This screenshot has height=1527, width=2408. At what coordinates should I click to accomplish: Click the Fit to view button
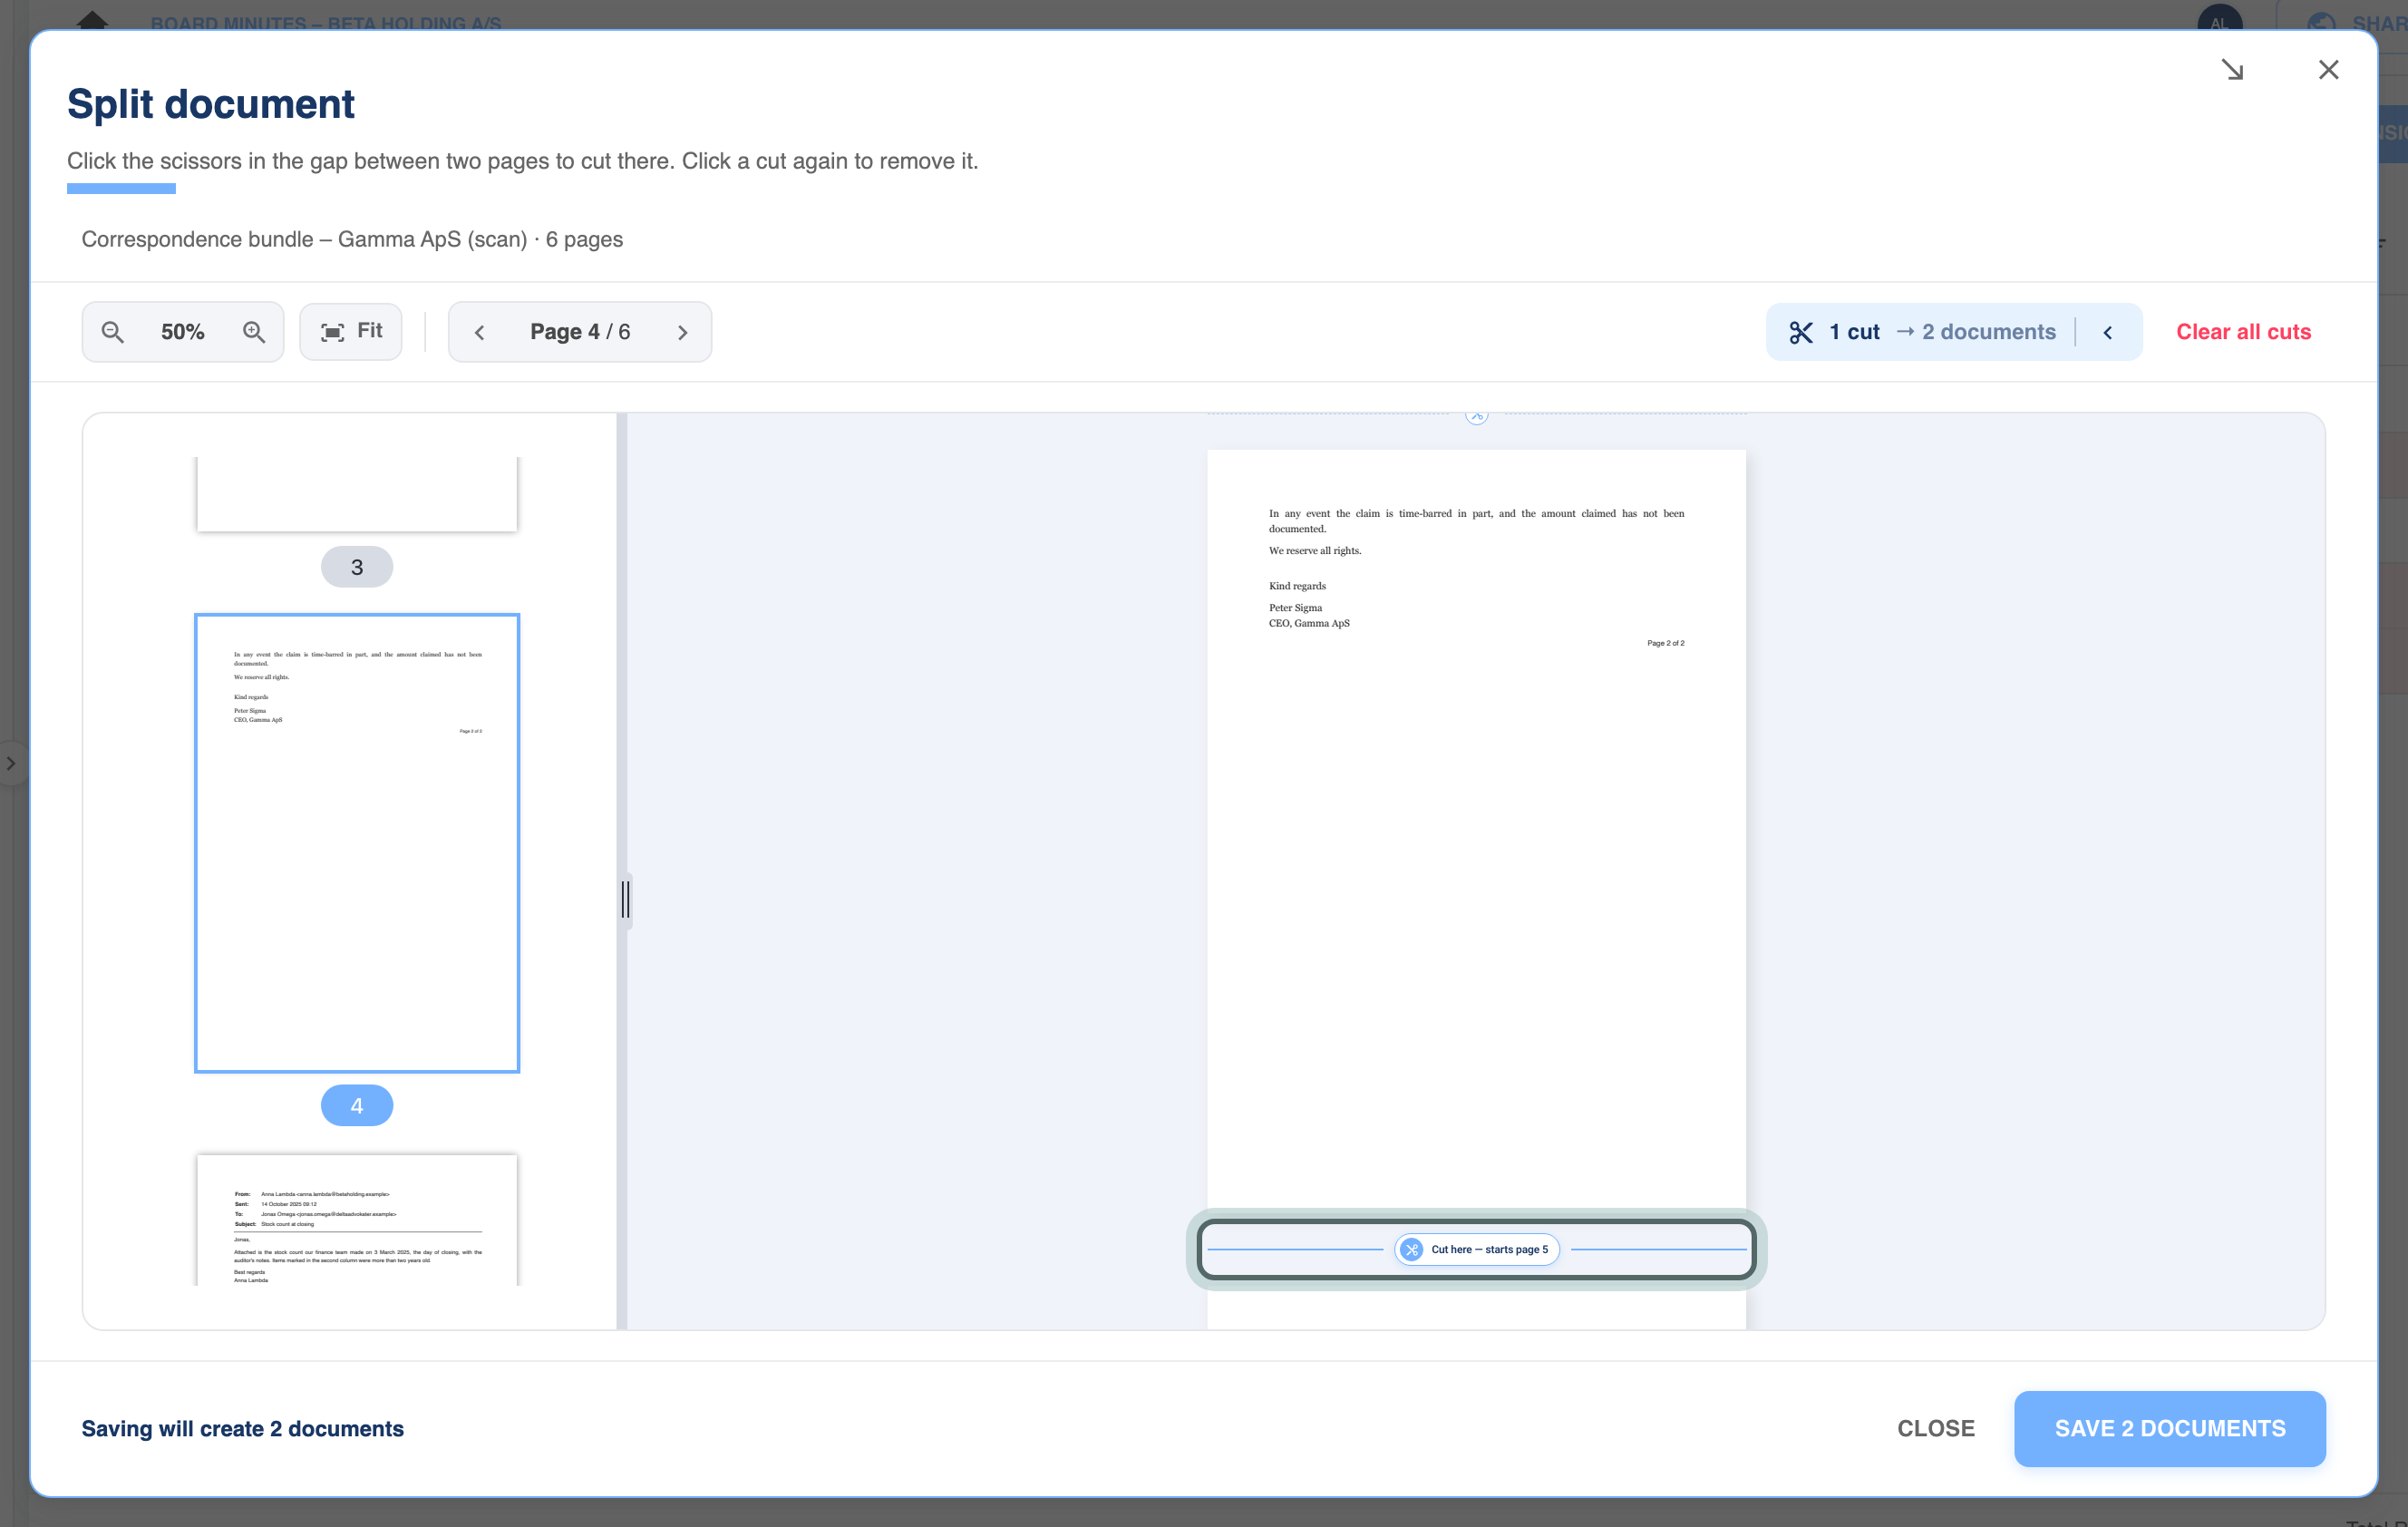pos(351,332)
